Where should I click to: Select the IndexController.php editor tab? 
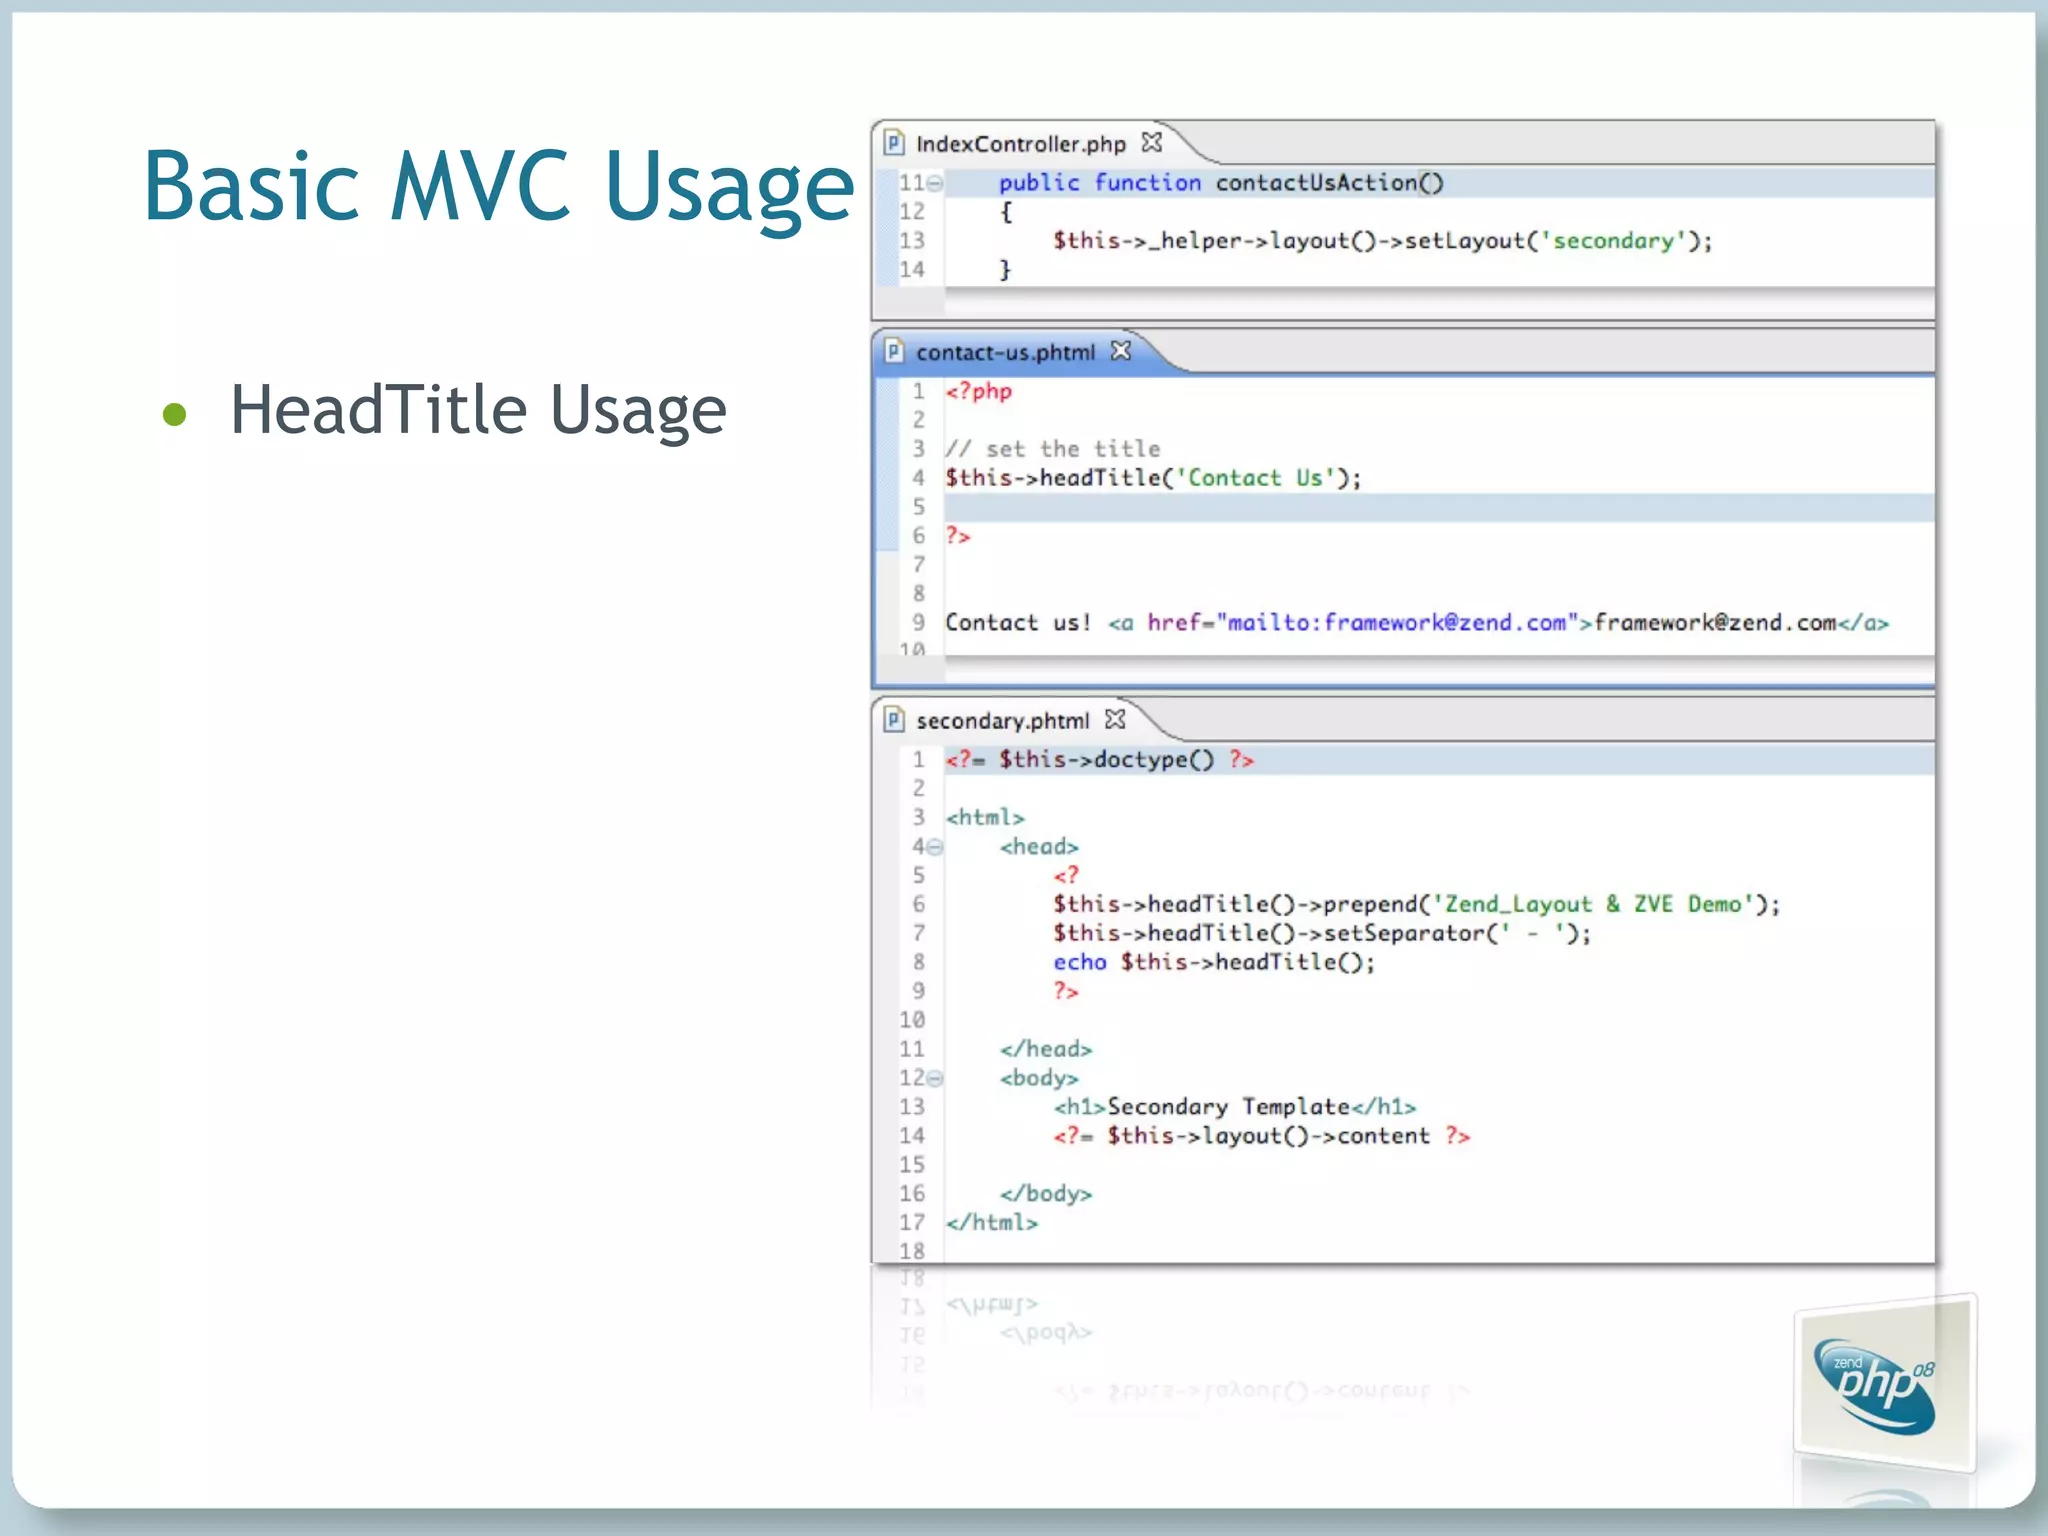pos(1021,144)
